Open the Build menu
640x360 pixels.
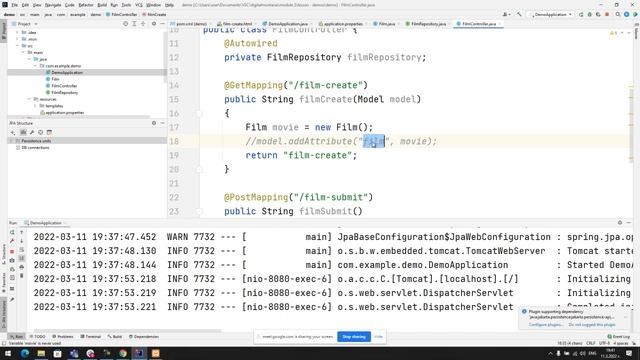pyautogui.click(x=102, y=5)
